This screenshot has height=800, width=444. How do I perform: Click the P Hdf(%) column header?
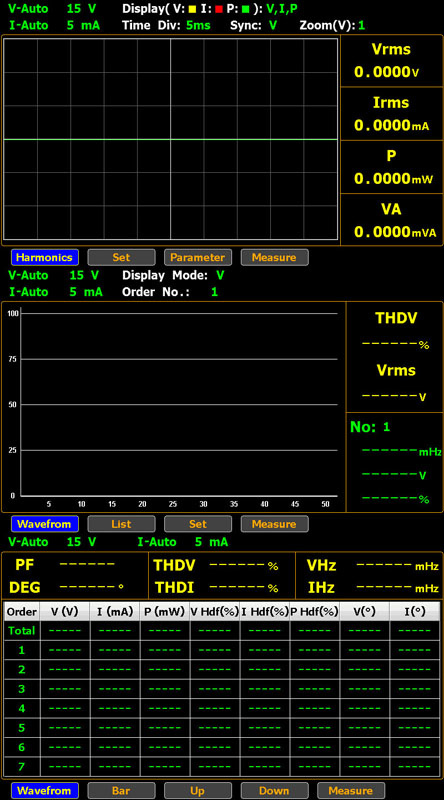314,611
